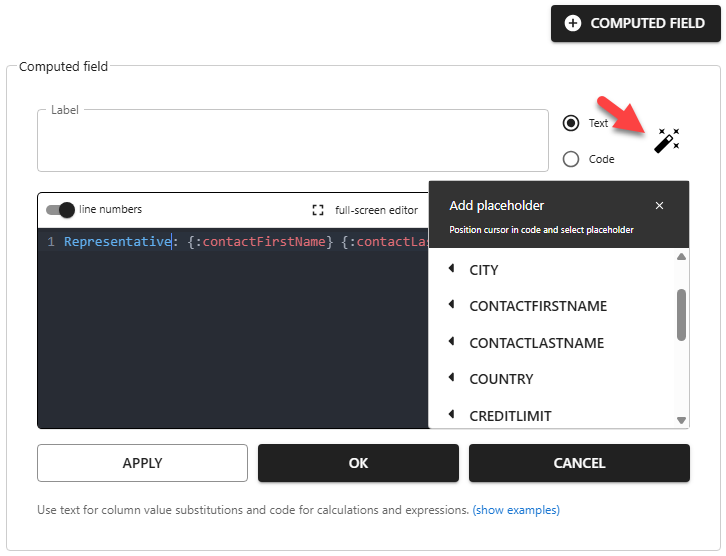Image resolution: width=726 pixels, height=556 pixels.
Task: Open the show examples link
Action: click(516, 510)
